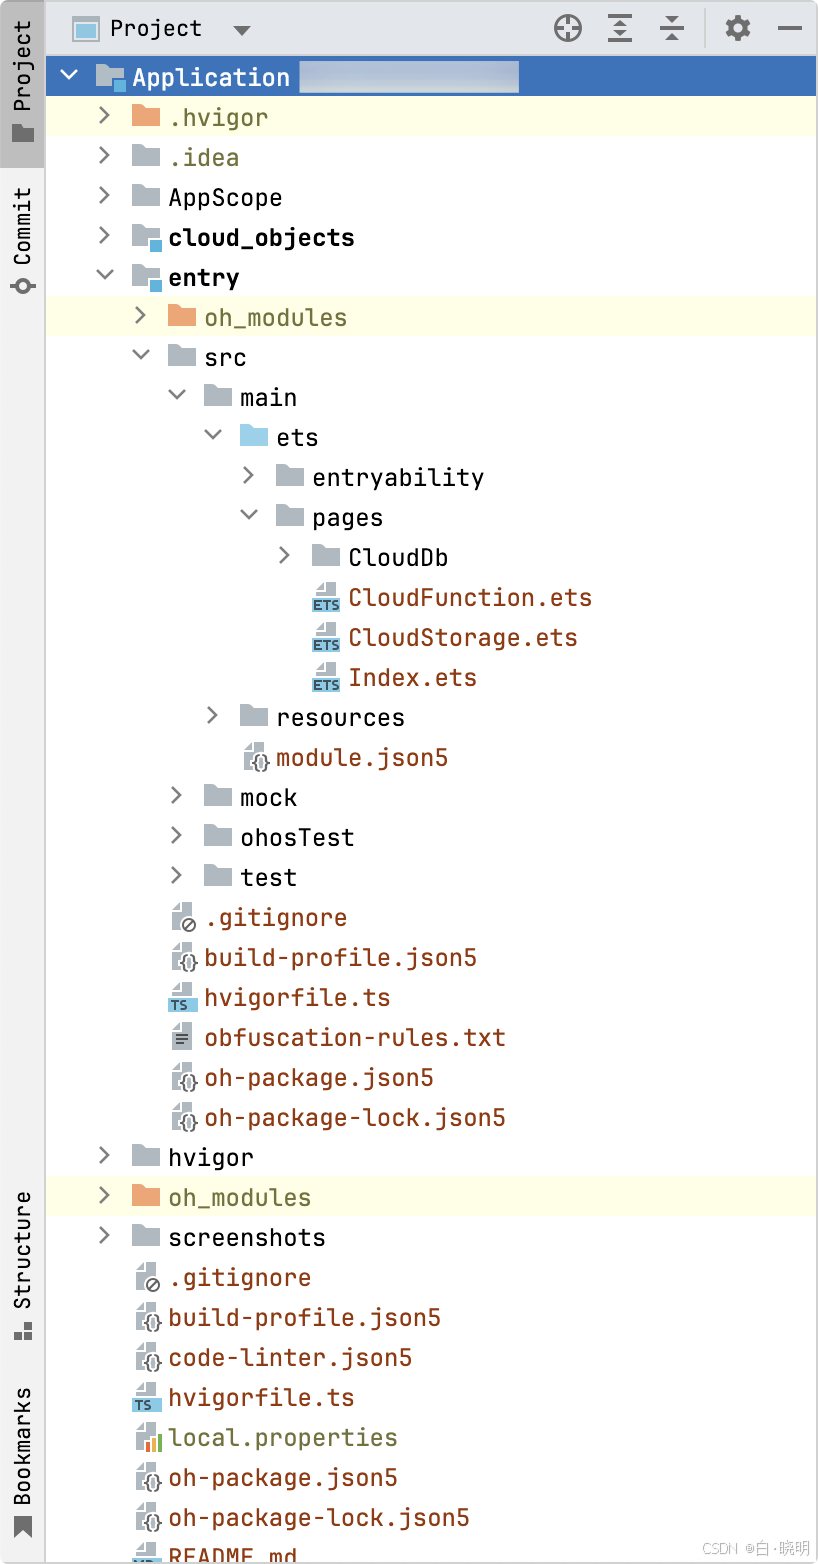Select the CloudDb folder name
The height and width of the screenshot is (1564, 818).
coord(398,558)
